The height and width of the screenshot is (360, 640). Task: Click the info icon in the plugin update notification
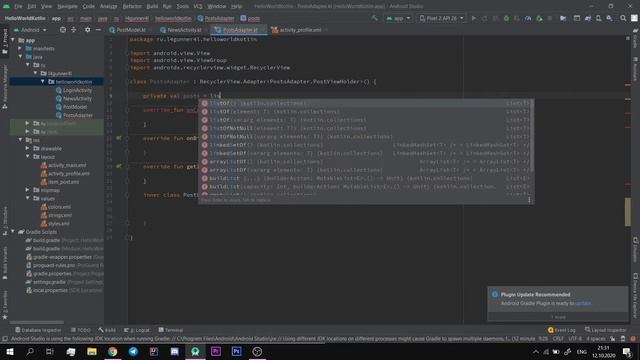pyautogui.click(x=495, y=294)
